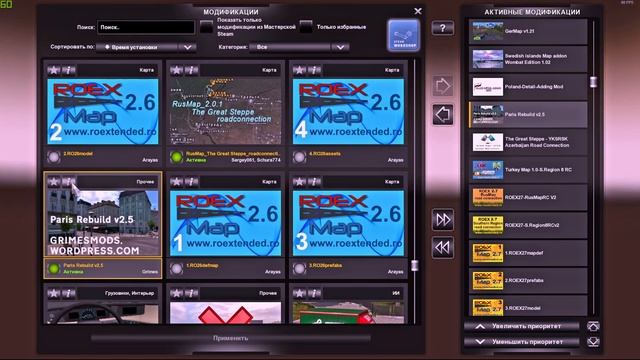This screenshot has width=640, height=360.
Task: Click the status circle of 3.RO26prefabs
Action: pos(299,269)
